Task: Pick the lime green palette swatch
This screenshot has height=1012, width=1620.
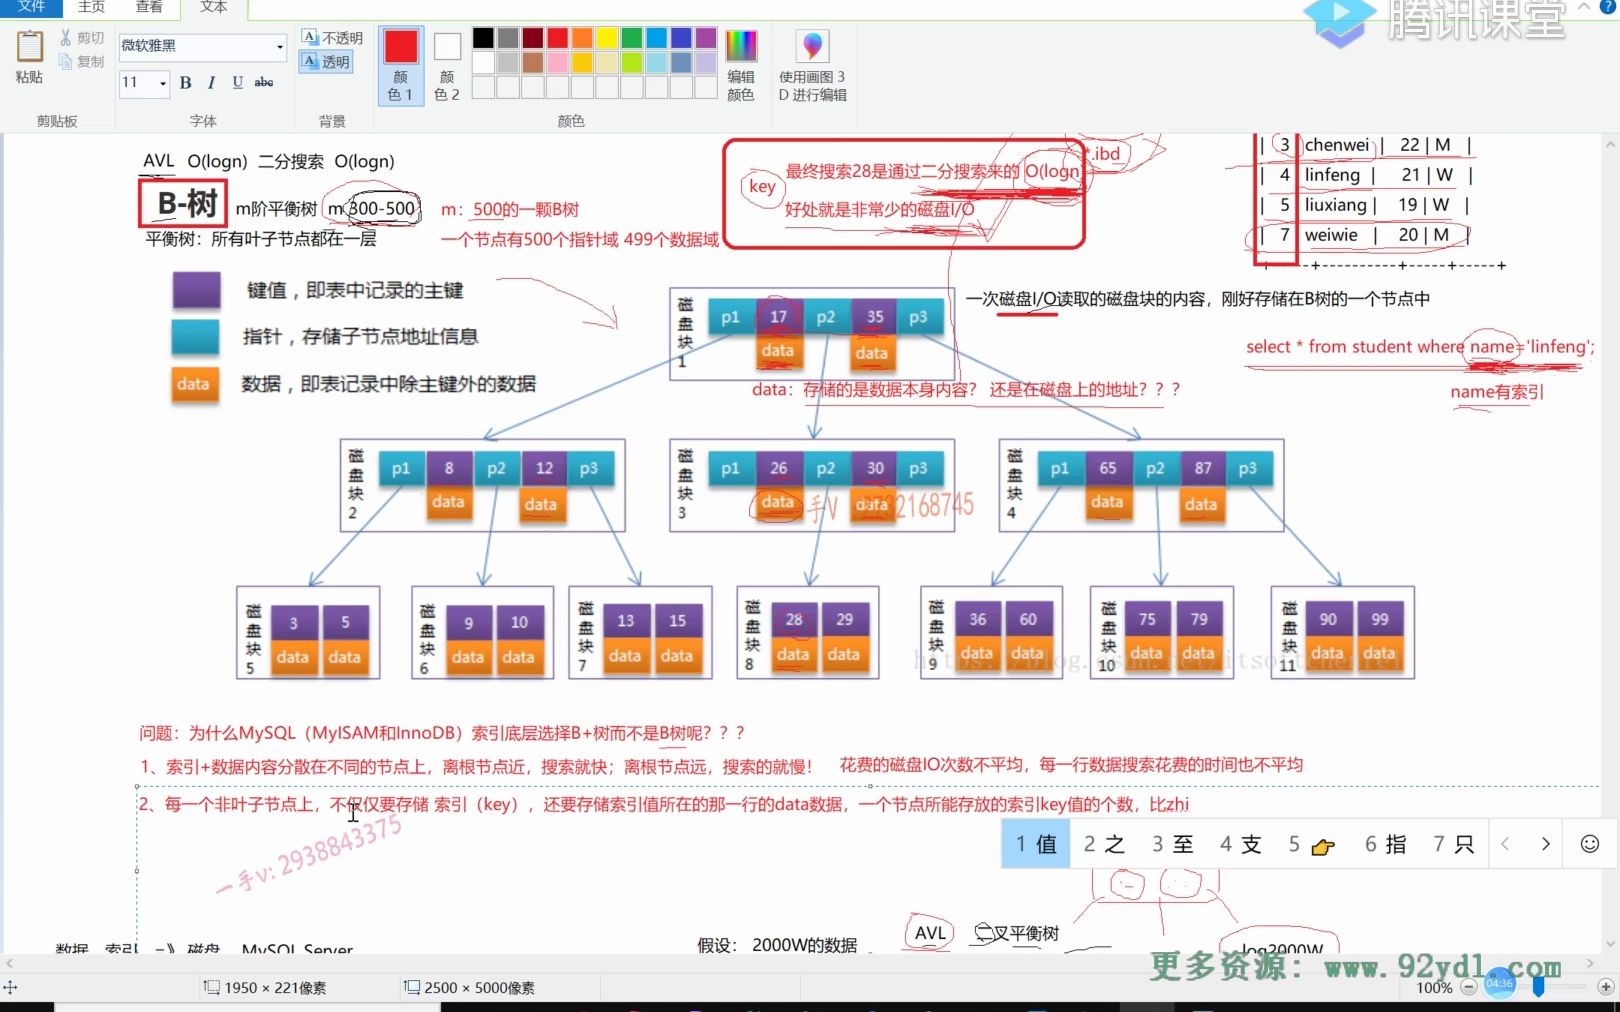Action: click(632, 63)
